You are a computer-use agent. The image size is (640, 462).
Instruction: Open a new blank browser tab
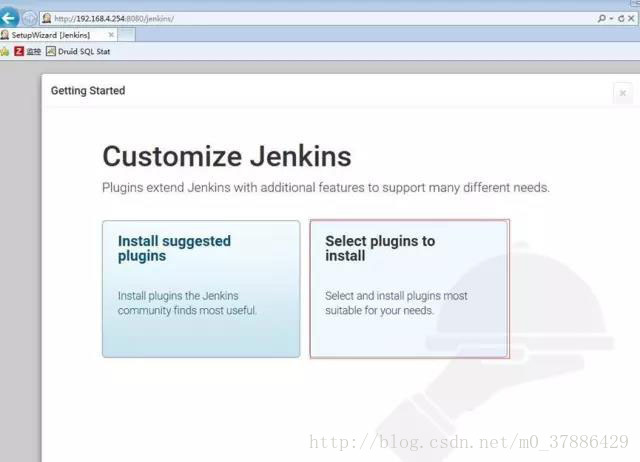coord(127,35)
